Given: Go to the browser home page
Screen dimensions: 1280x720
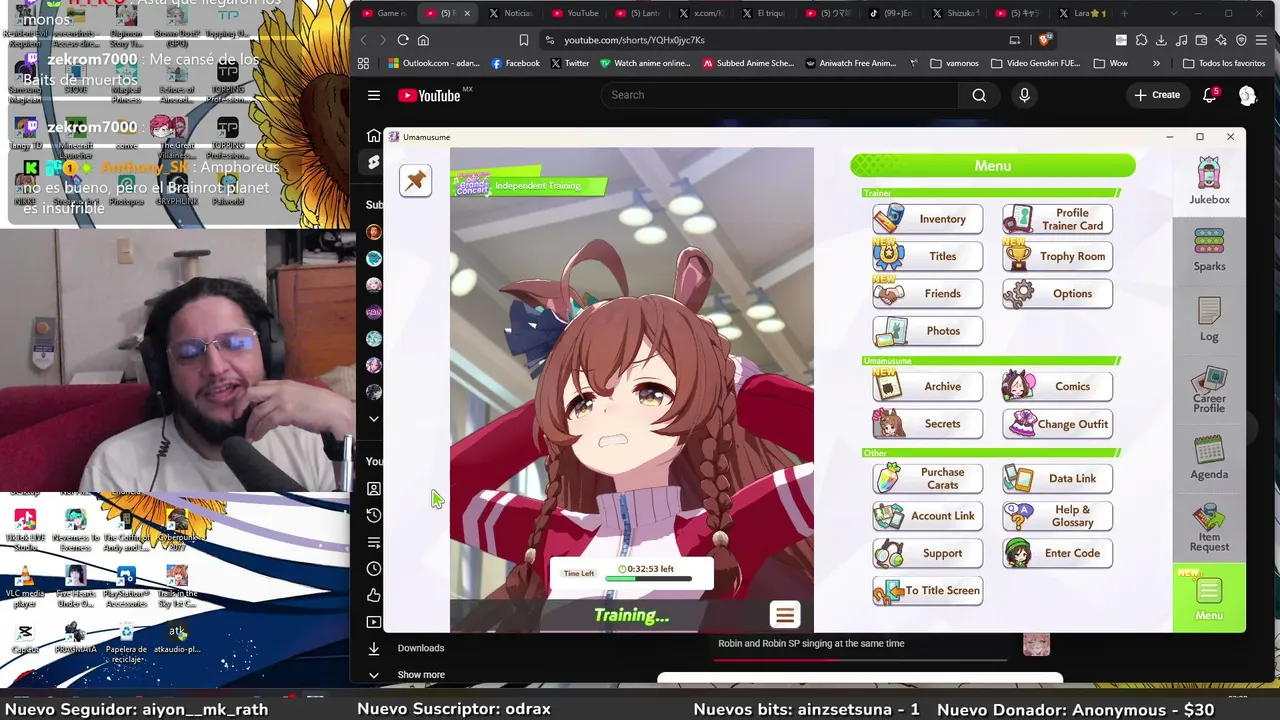Looking at the screenshot, I should pos(423,40).
